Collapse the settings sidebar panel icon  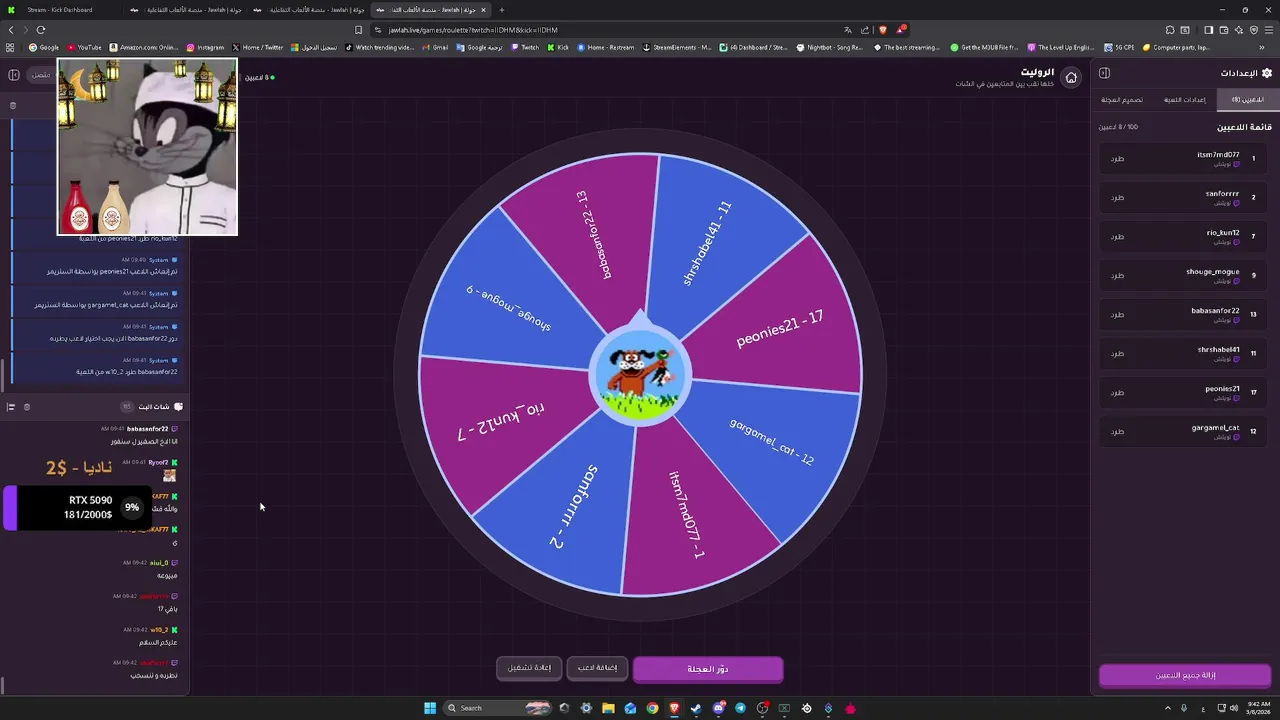(1104, 73)
